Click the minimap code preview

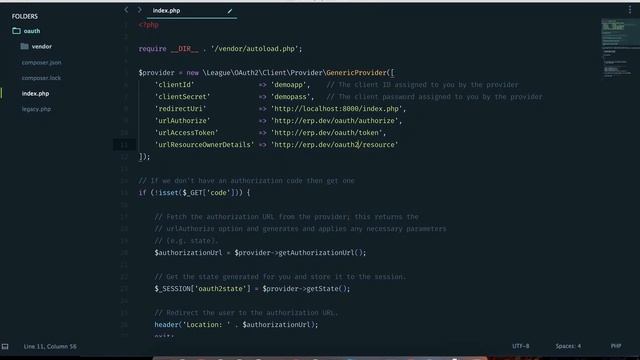pos(619,48)
